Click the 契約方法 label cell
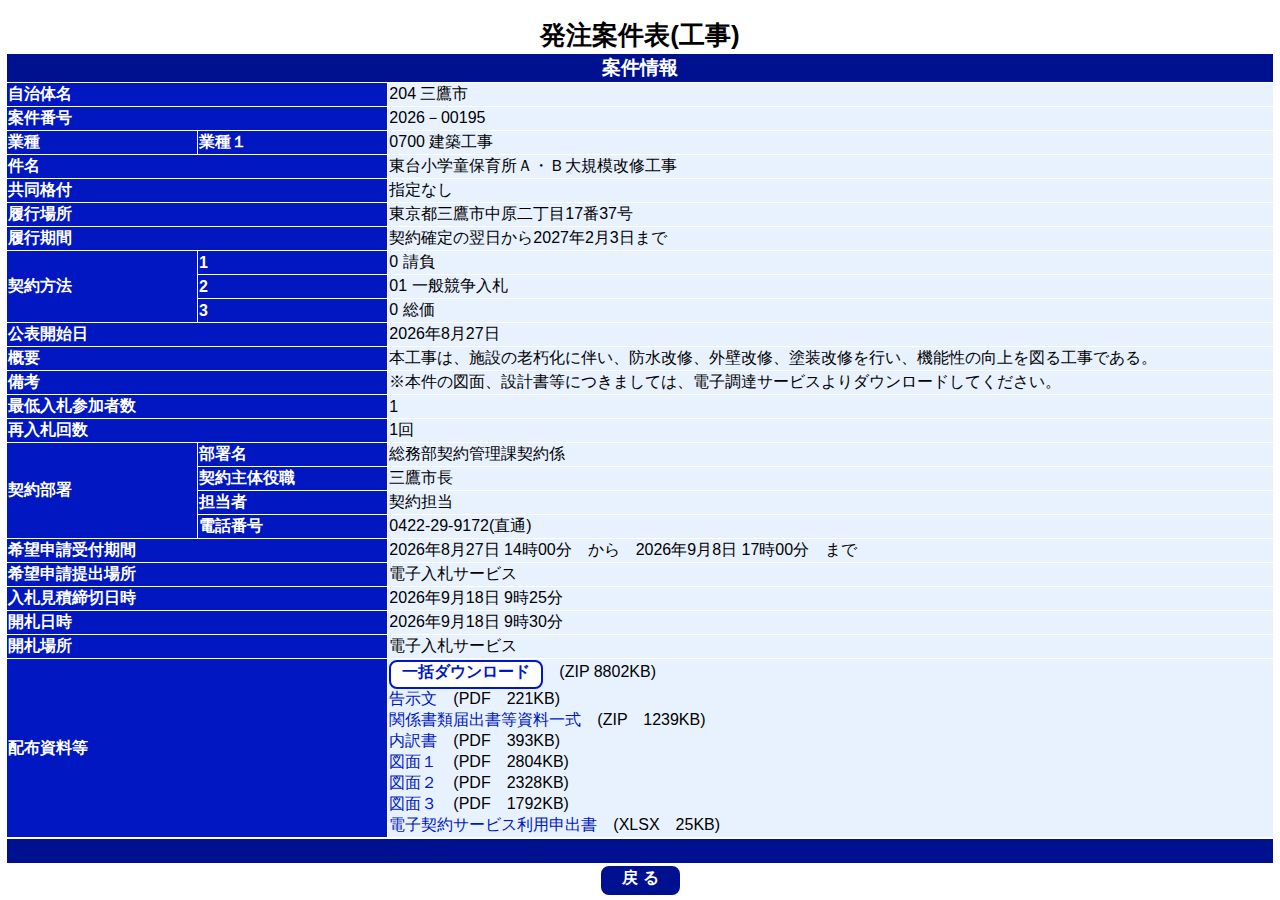This screenshot has width=1280, height=900. [102, 286]
